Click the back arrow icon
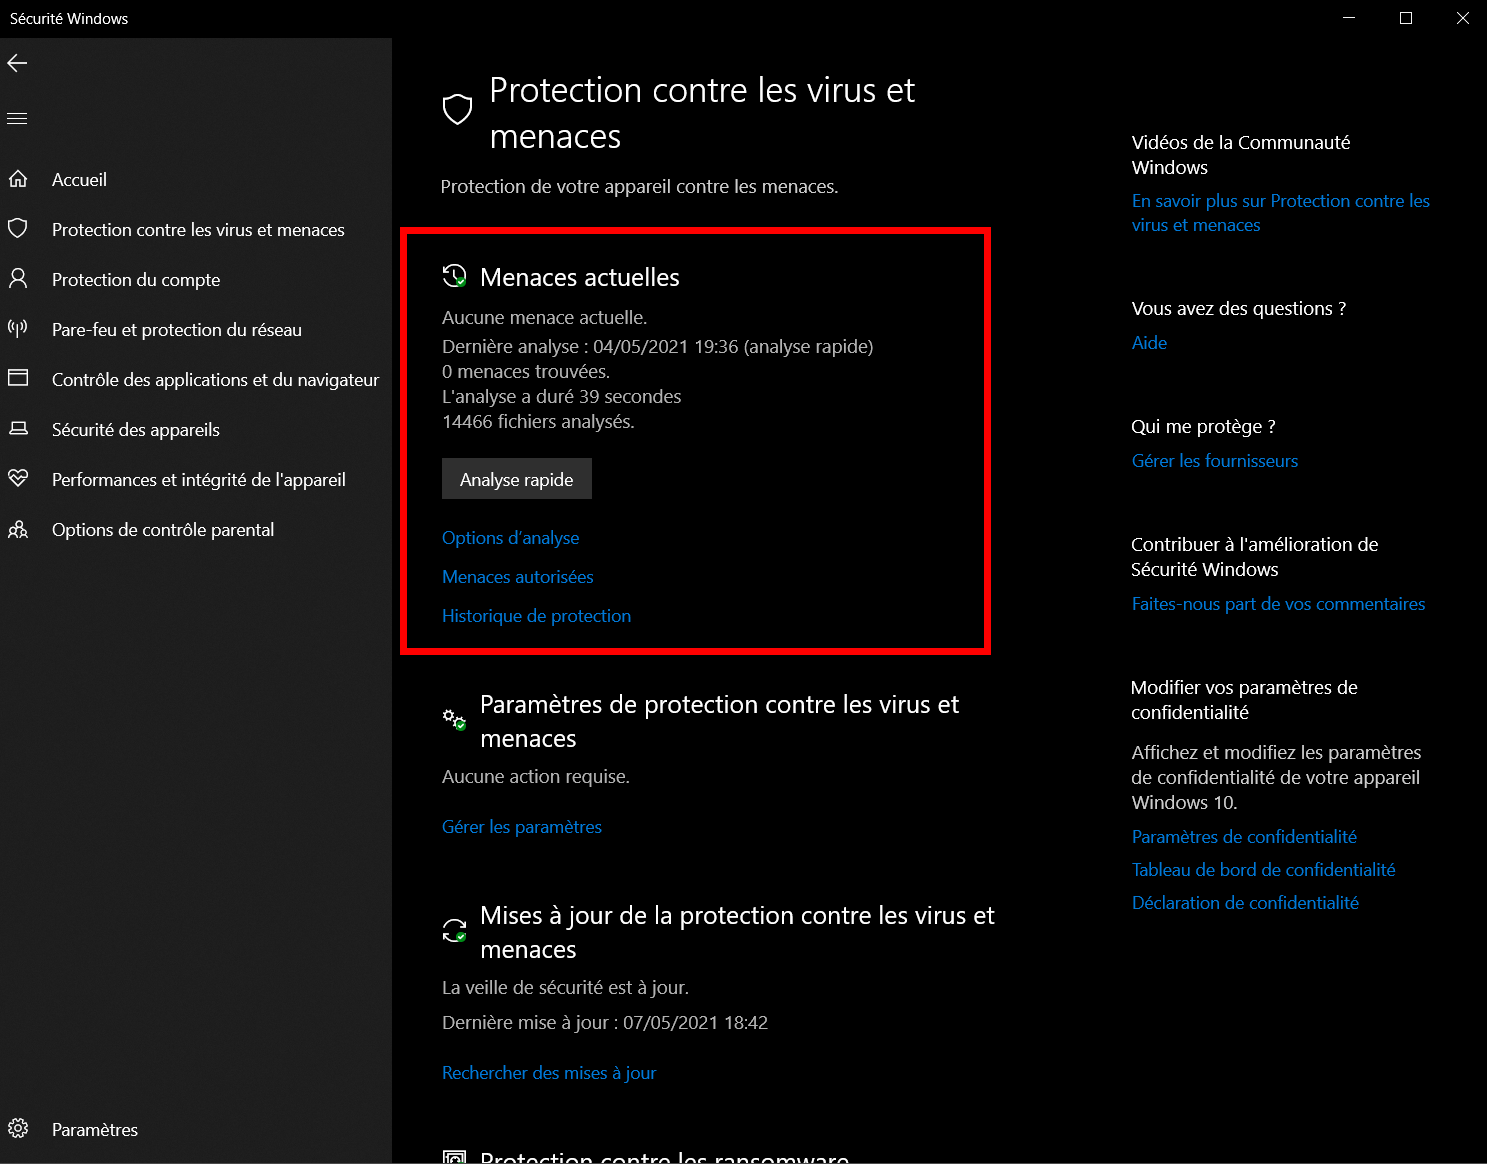This screenshot has height=1164, width=1487. [17, 63]
